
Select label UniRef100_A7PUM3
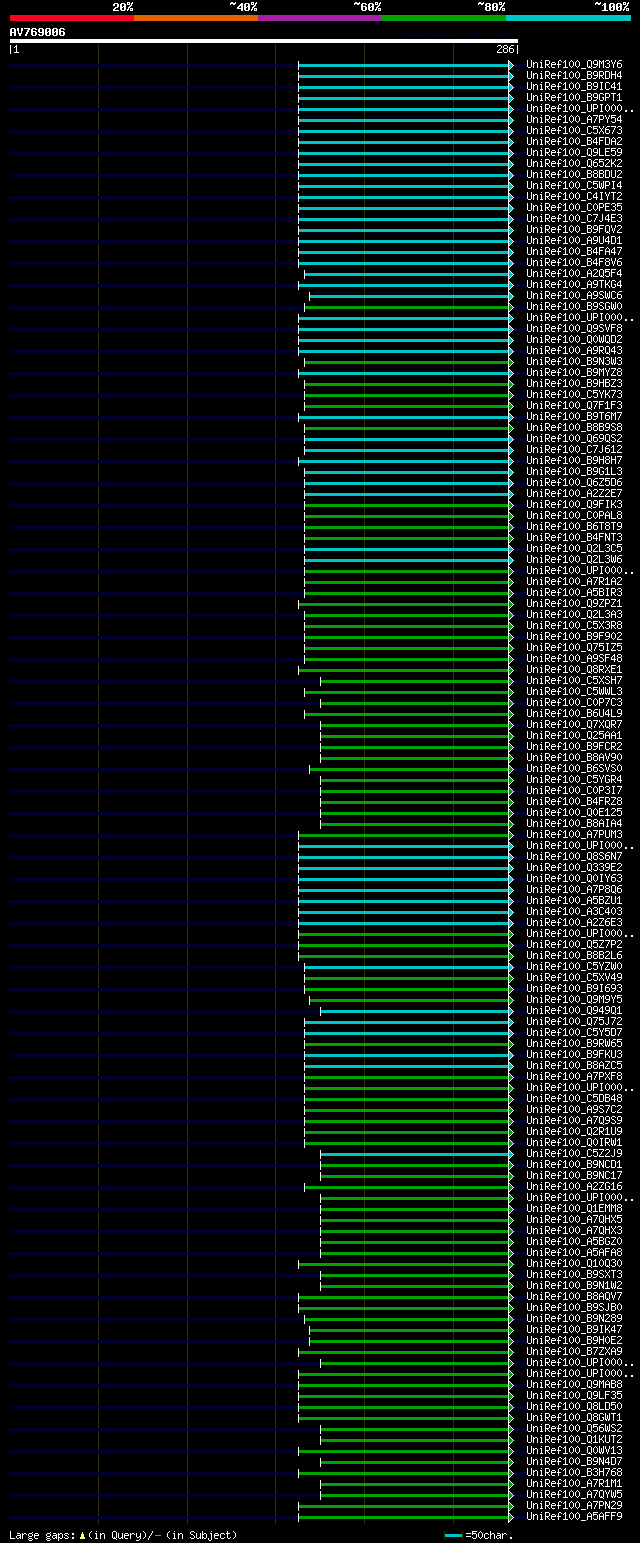tap(574, 834)
